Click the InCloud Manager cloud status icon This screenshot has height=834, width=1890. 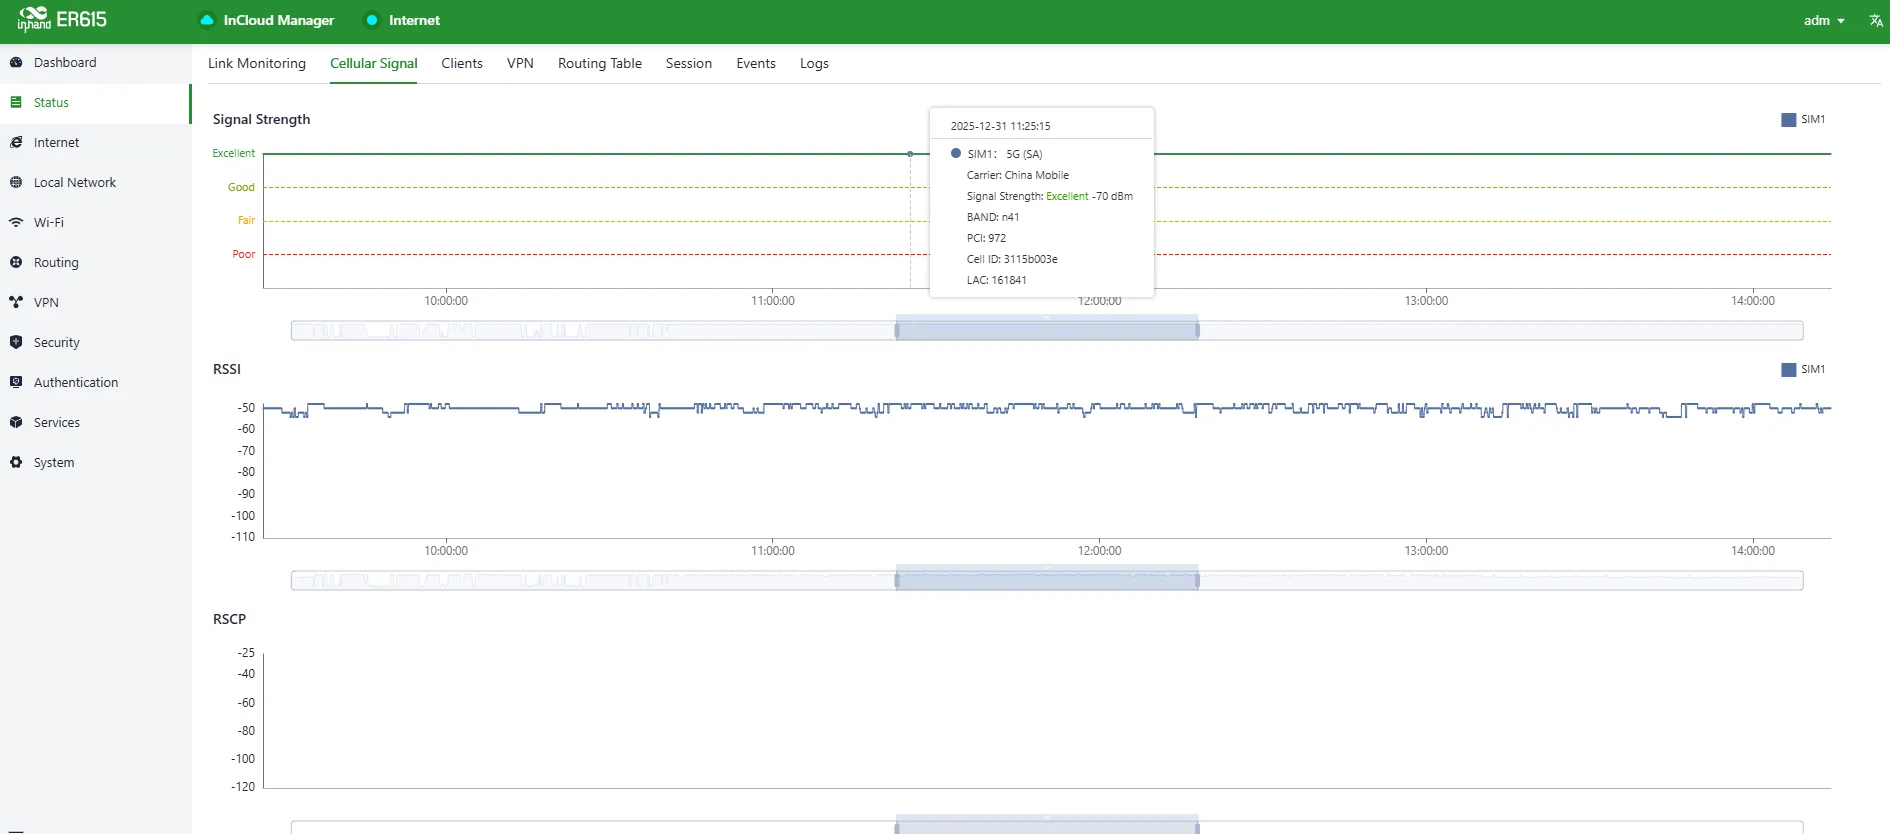[x=207, y=20]
